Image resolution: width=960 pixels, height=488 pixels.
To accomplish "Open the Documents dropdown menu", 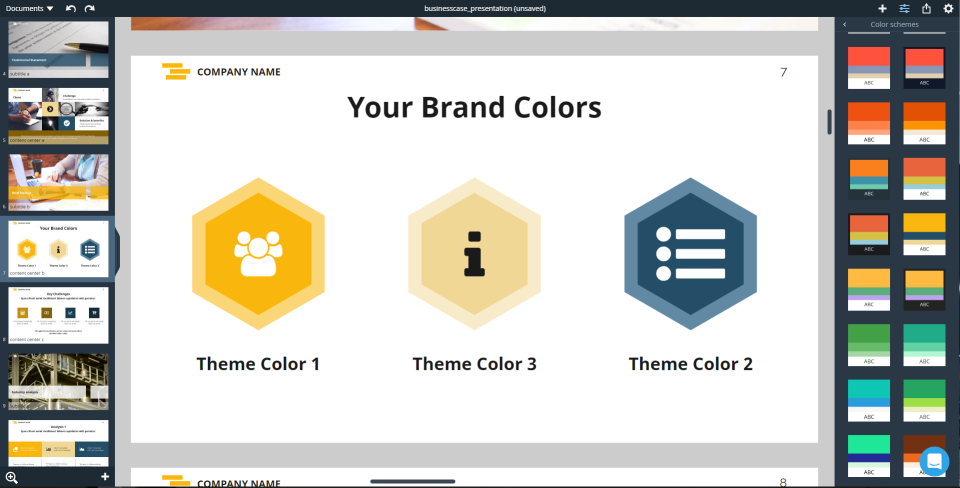I will pos(29,9).
